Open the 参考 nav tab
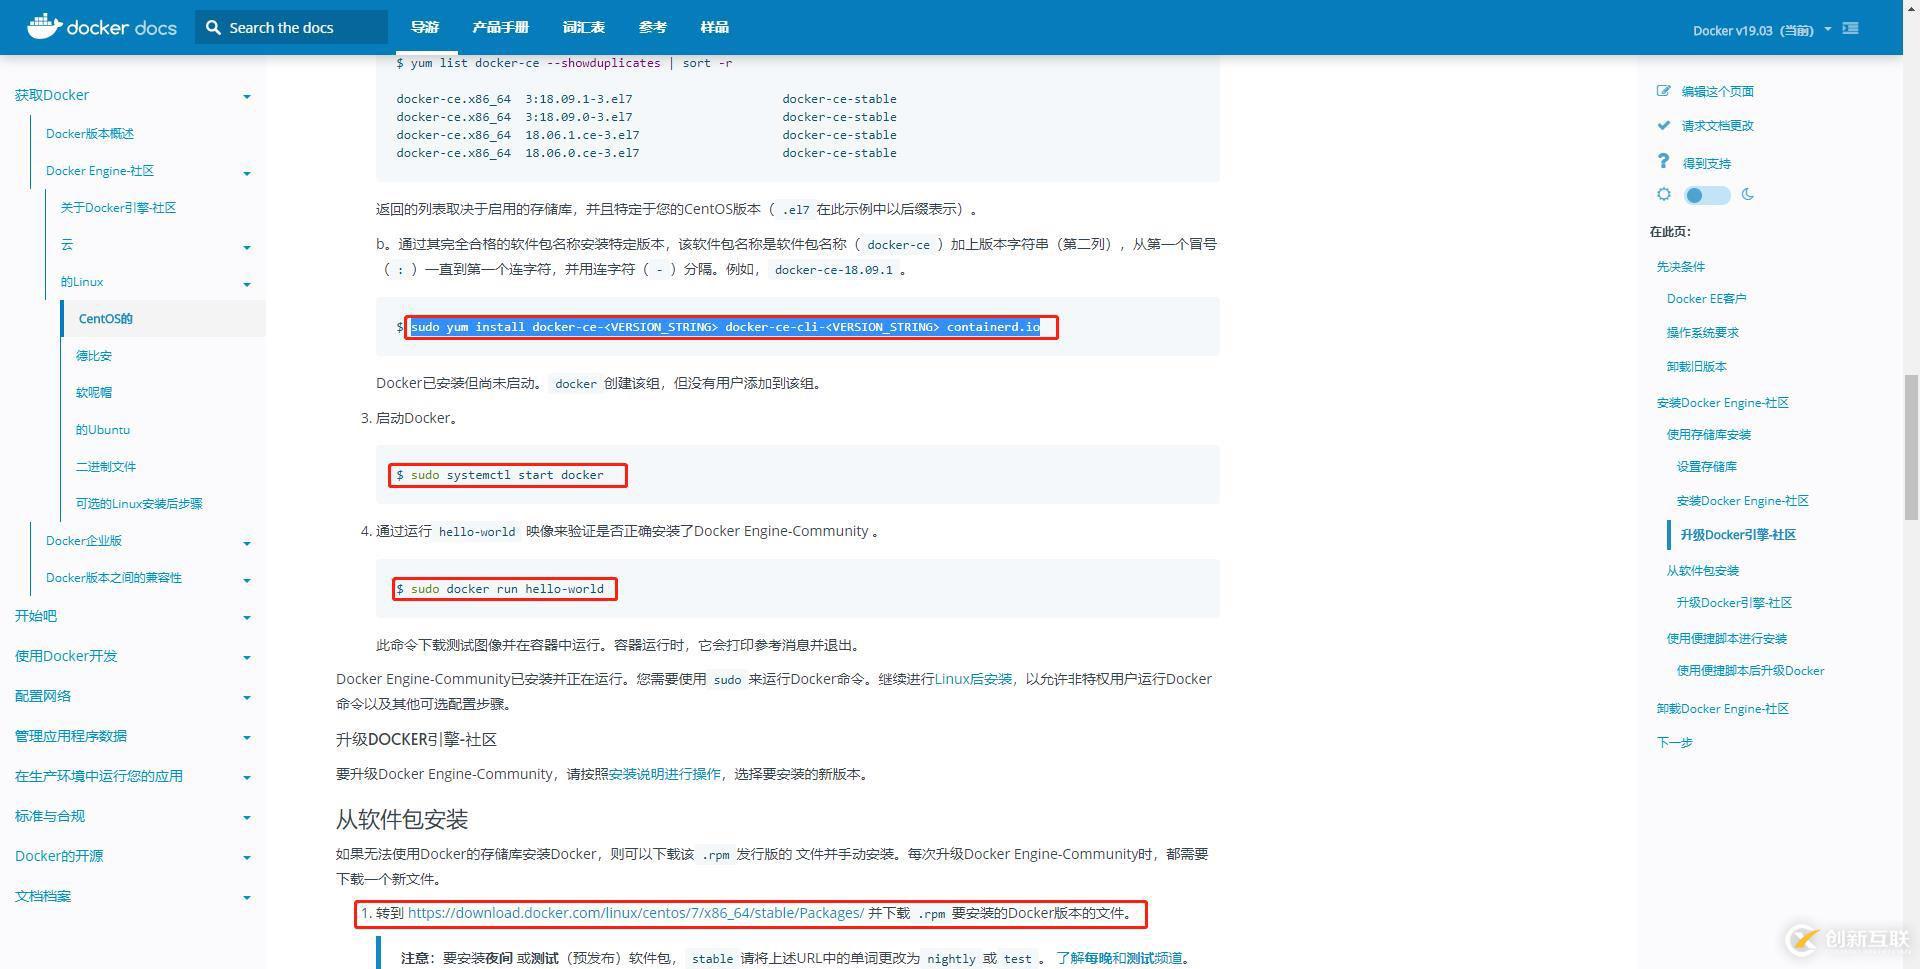This screenshot has width=1920, height=969. (x=653, y=27)
